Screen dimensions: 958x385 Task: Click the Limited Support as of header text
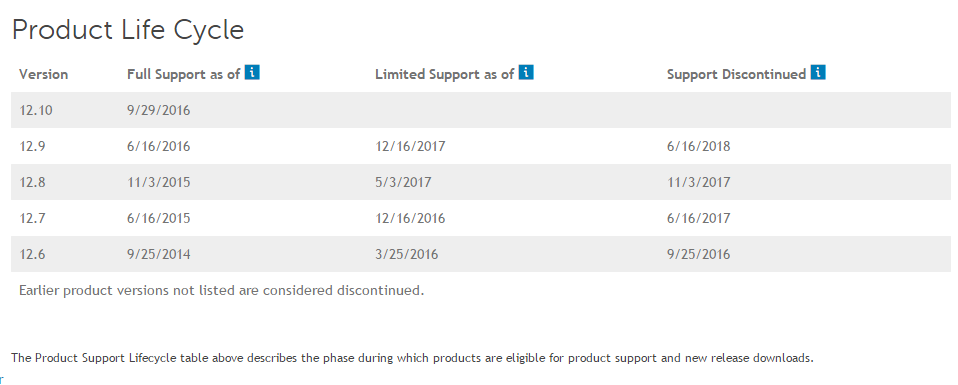[x=444, y=75]
